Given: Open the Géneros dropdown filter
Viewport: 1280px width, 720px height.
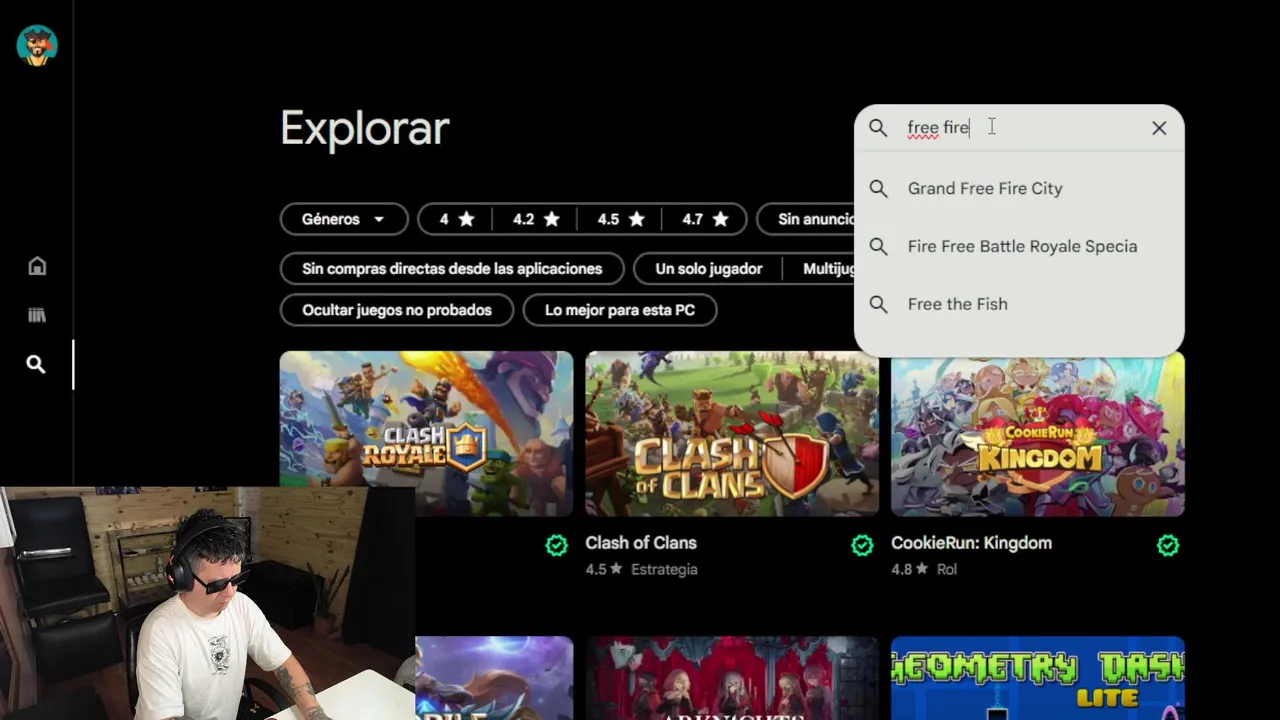Looking at the screenshot, I should [x=344, y=219].
